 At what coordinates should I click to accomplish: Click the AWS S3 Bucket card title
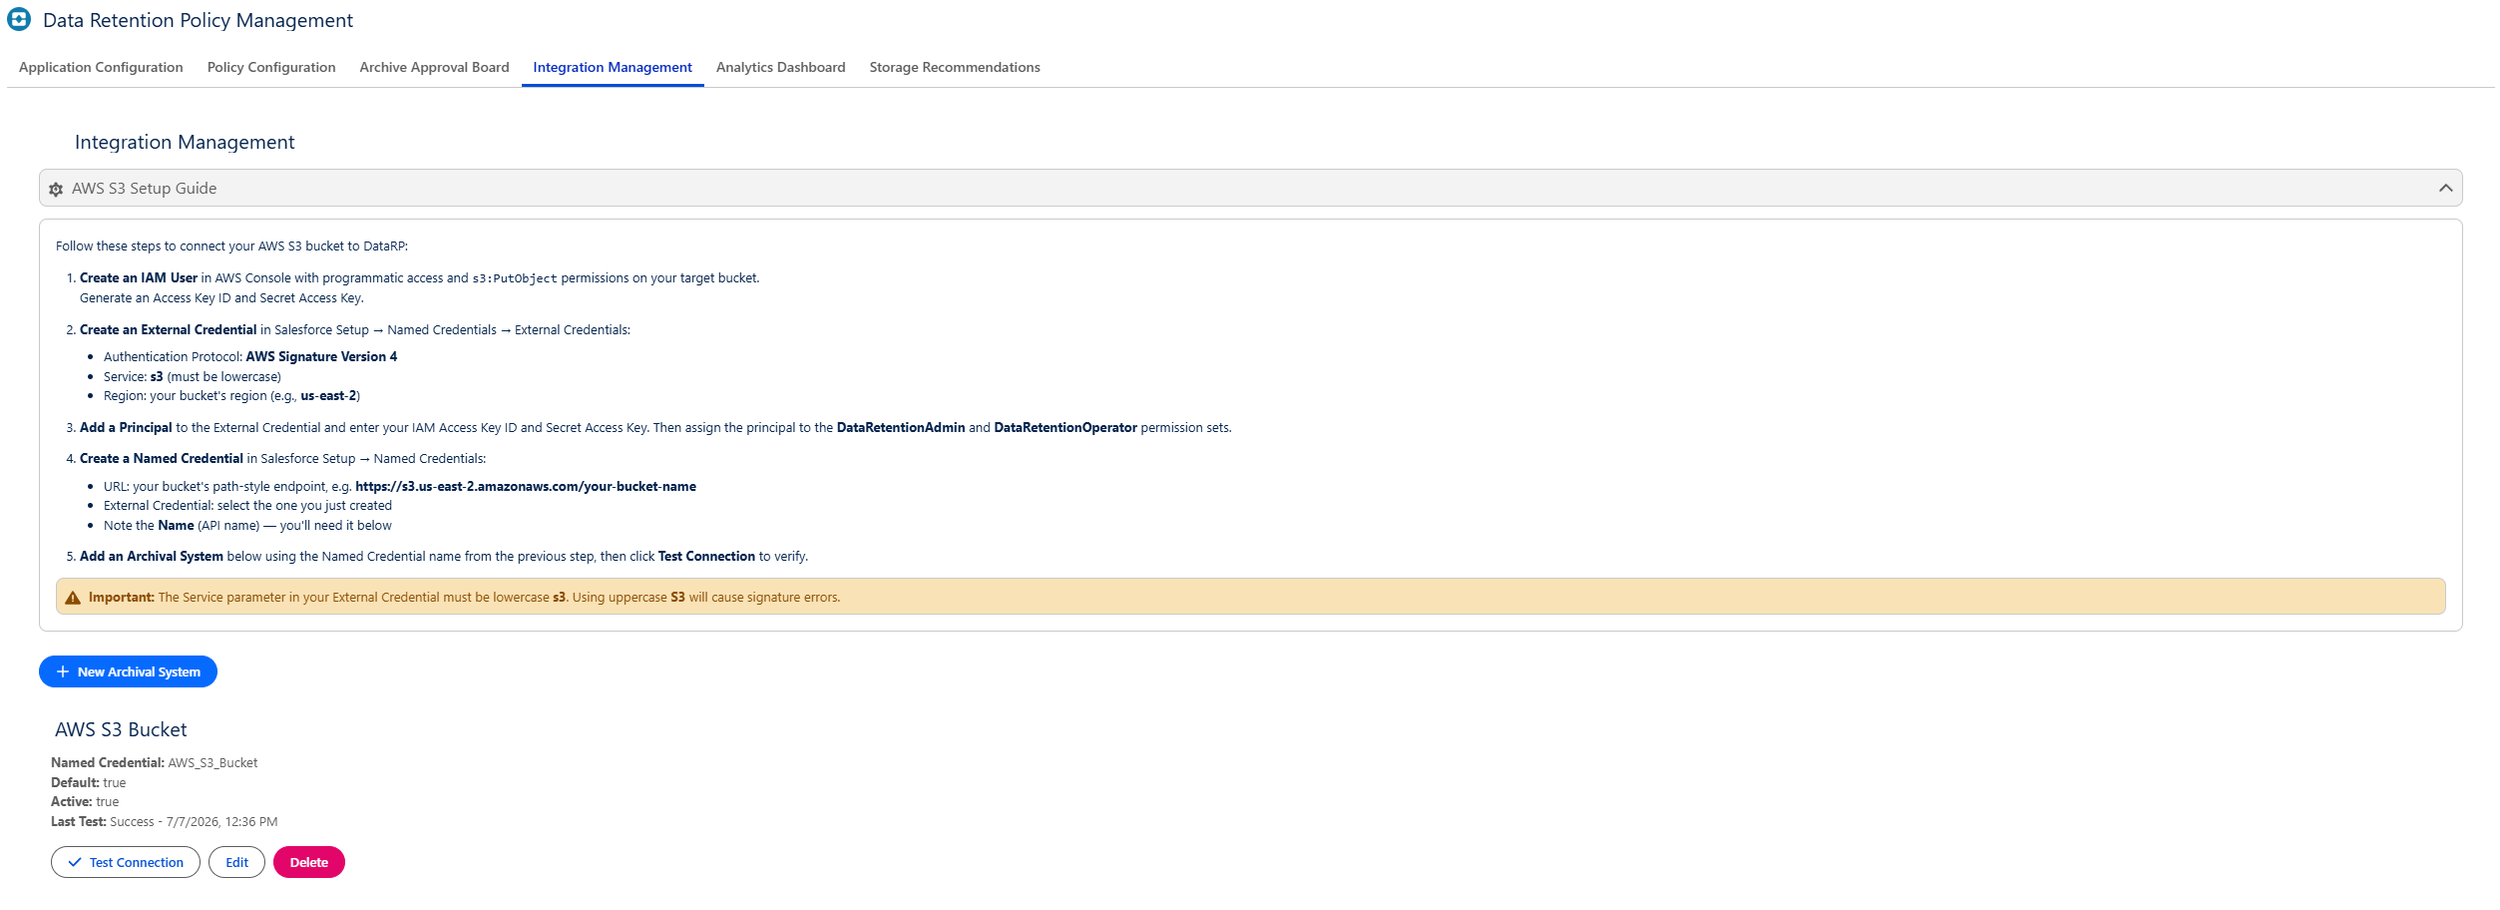coord(121,730)
